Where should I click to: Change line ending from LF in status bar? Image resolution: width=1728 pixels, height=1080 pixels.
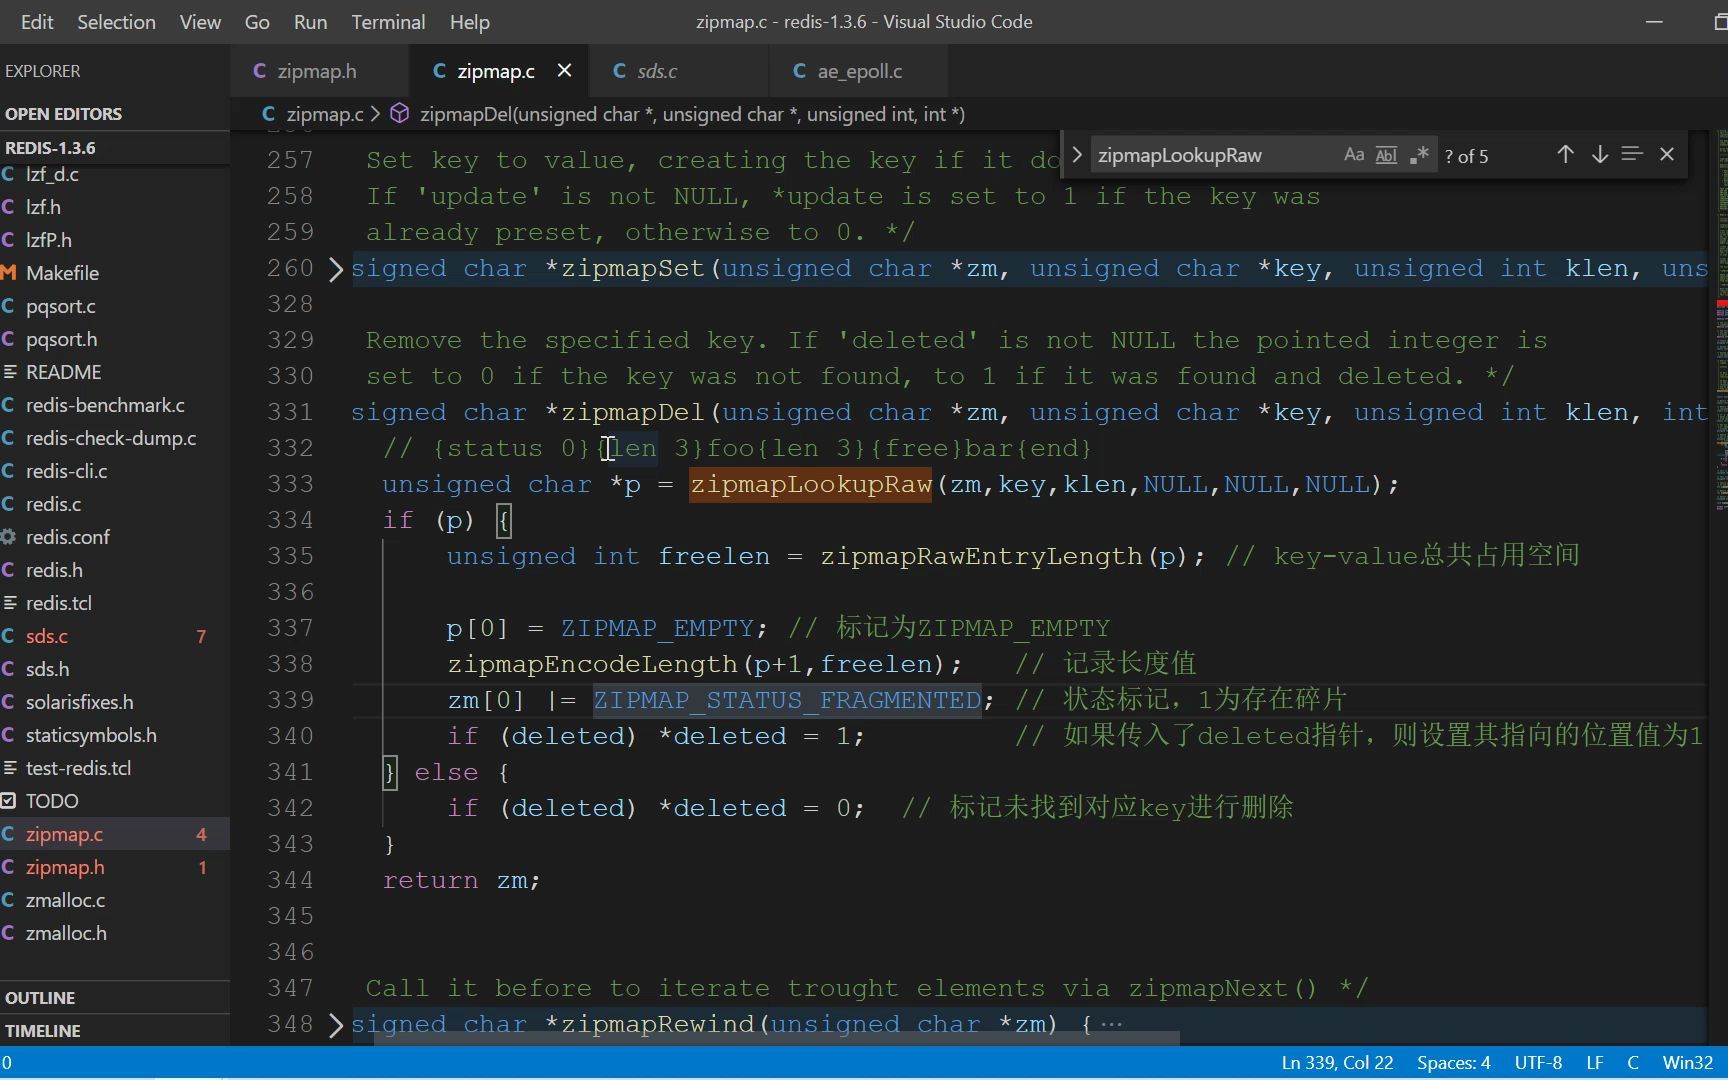tap(1594, 1062)
